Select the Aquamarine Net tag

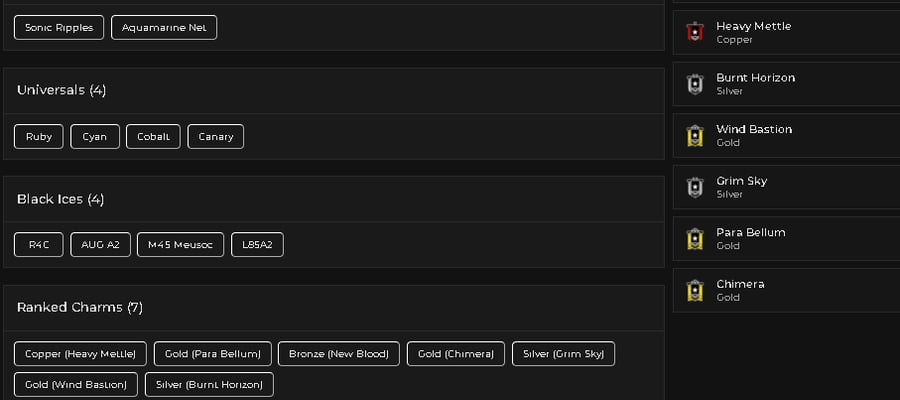coord(164,28)
